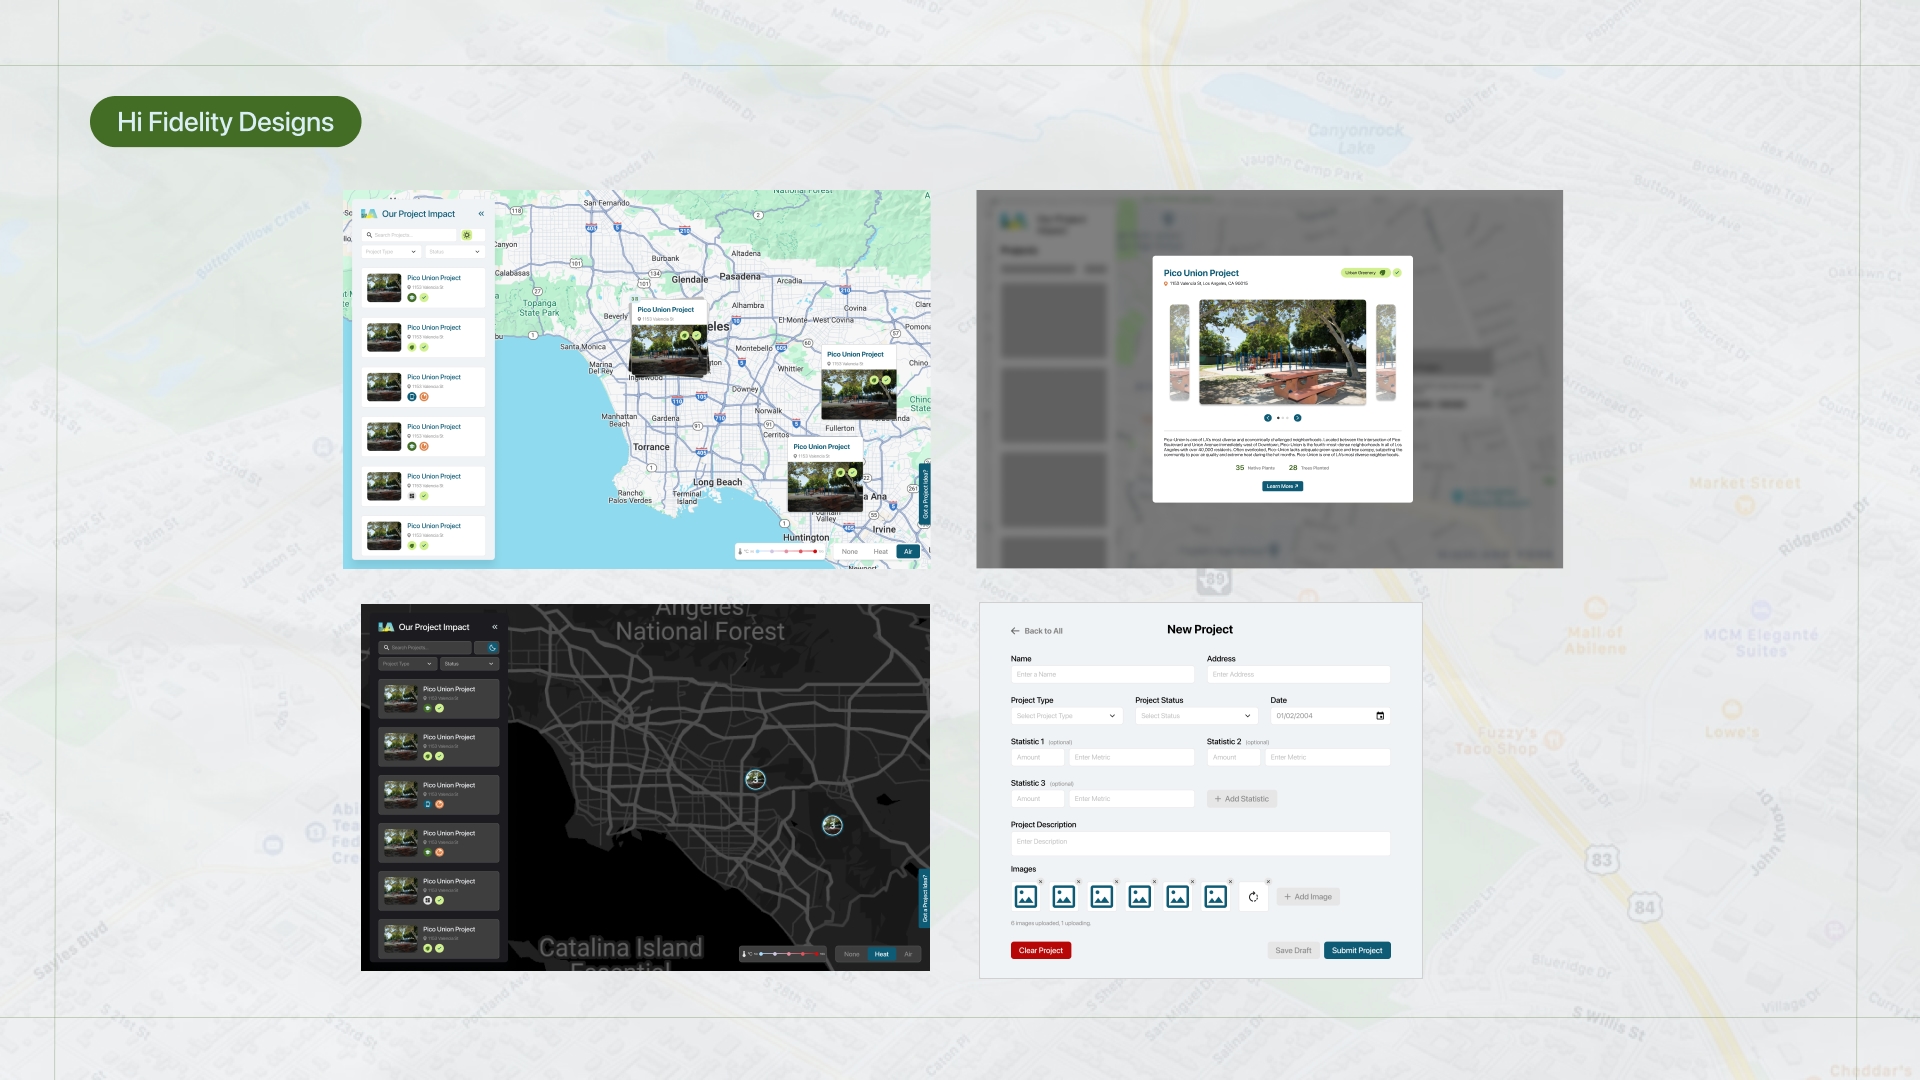
Task: Remove the first uploaded image thumbnail
Action: pyautogui.click(x=1041, y=882)
